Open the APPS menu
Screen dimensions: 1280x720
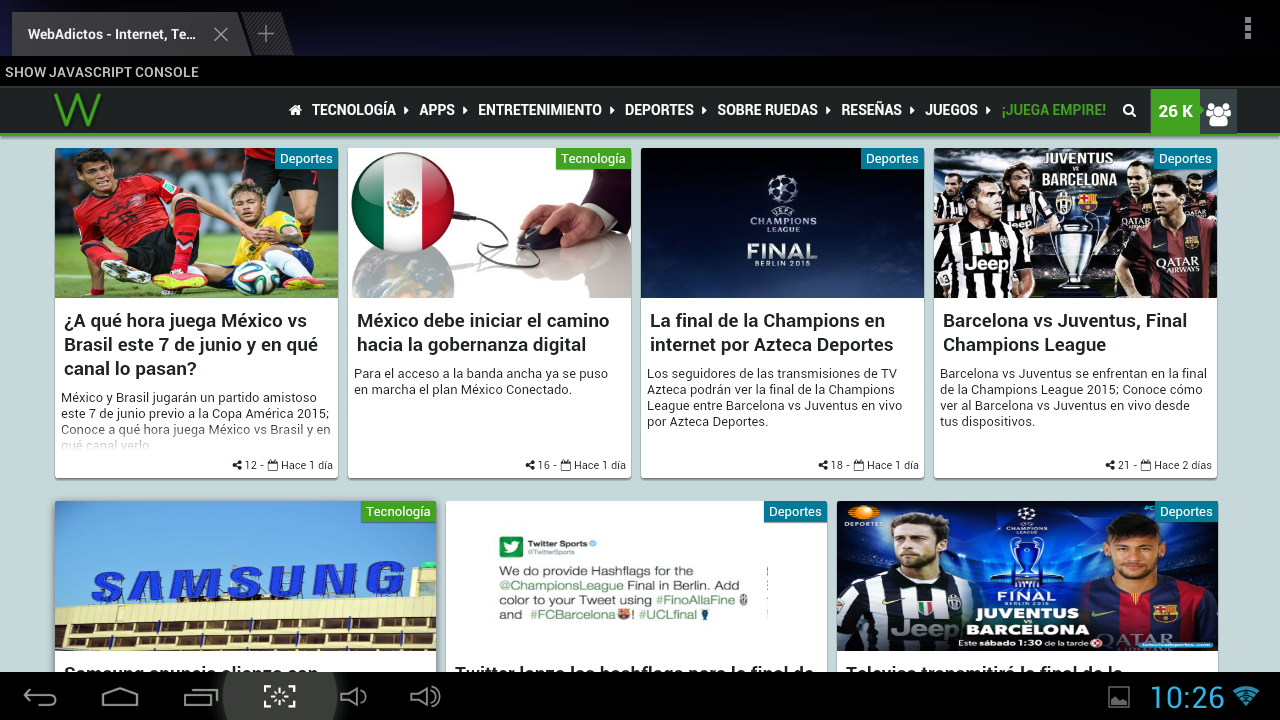(437, 110)
